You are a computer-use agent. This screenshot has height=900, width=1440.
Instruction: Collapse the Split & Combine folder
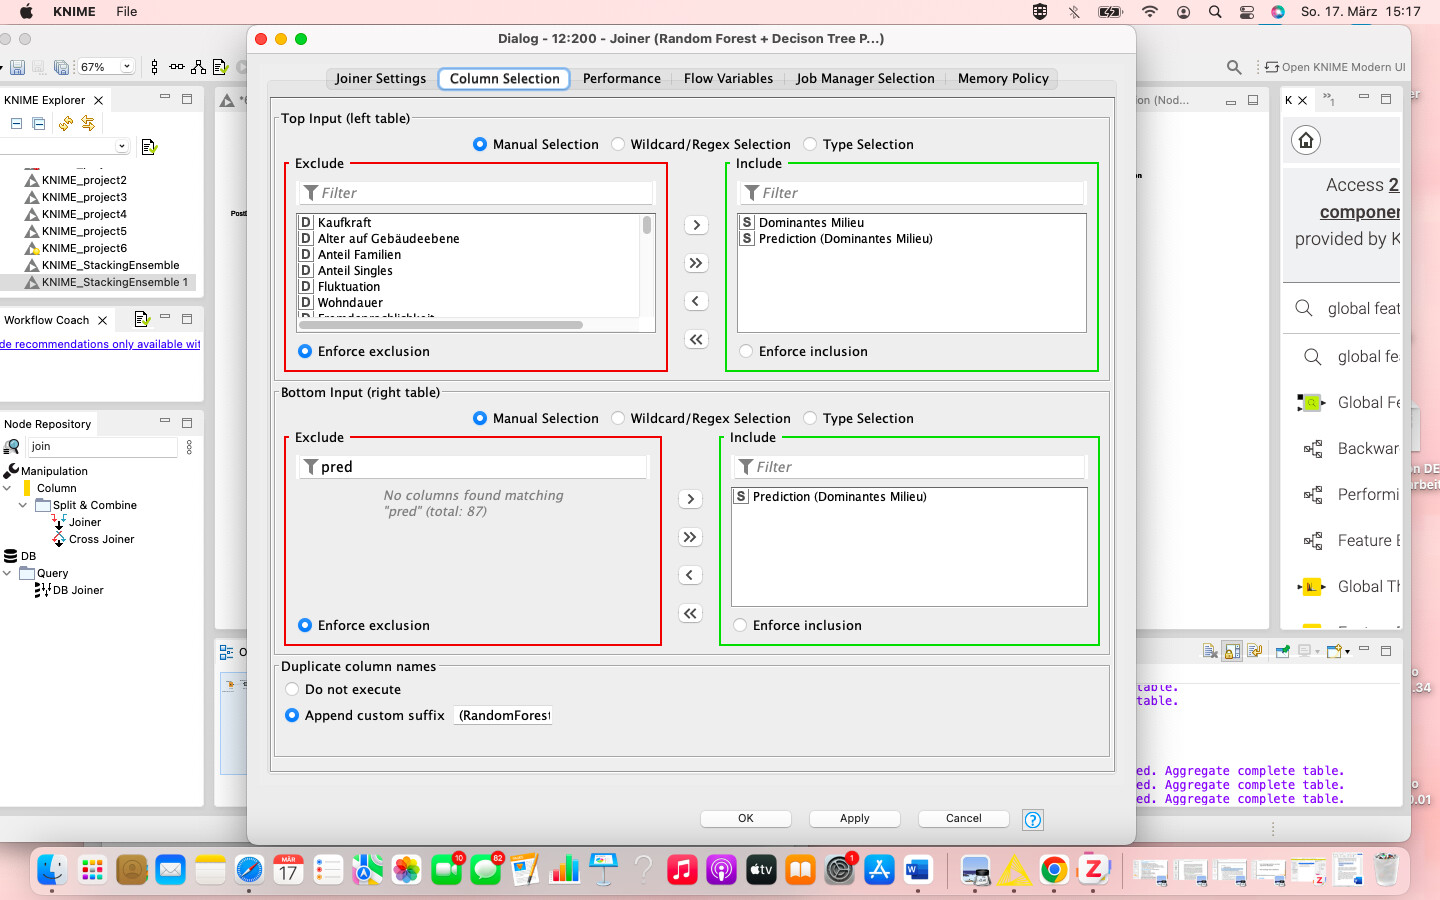[x=23, y=505]
